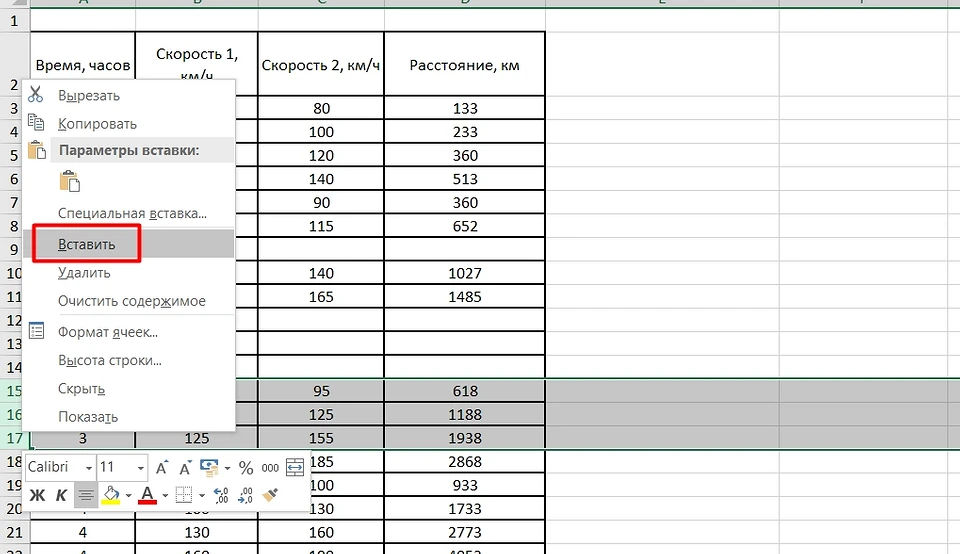Viewport: 960px width, 554px height.
Task: Apply yellow fill color from mini toolbar
Action: (x=111, y=494)
